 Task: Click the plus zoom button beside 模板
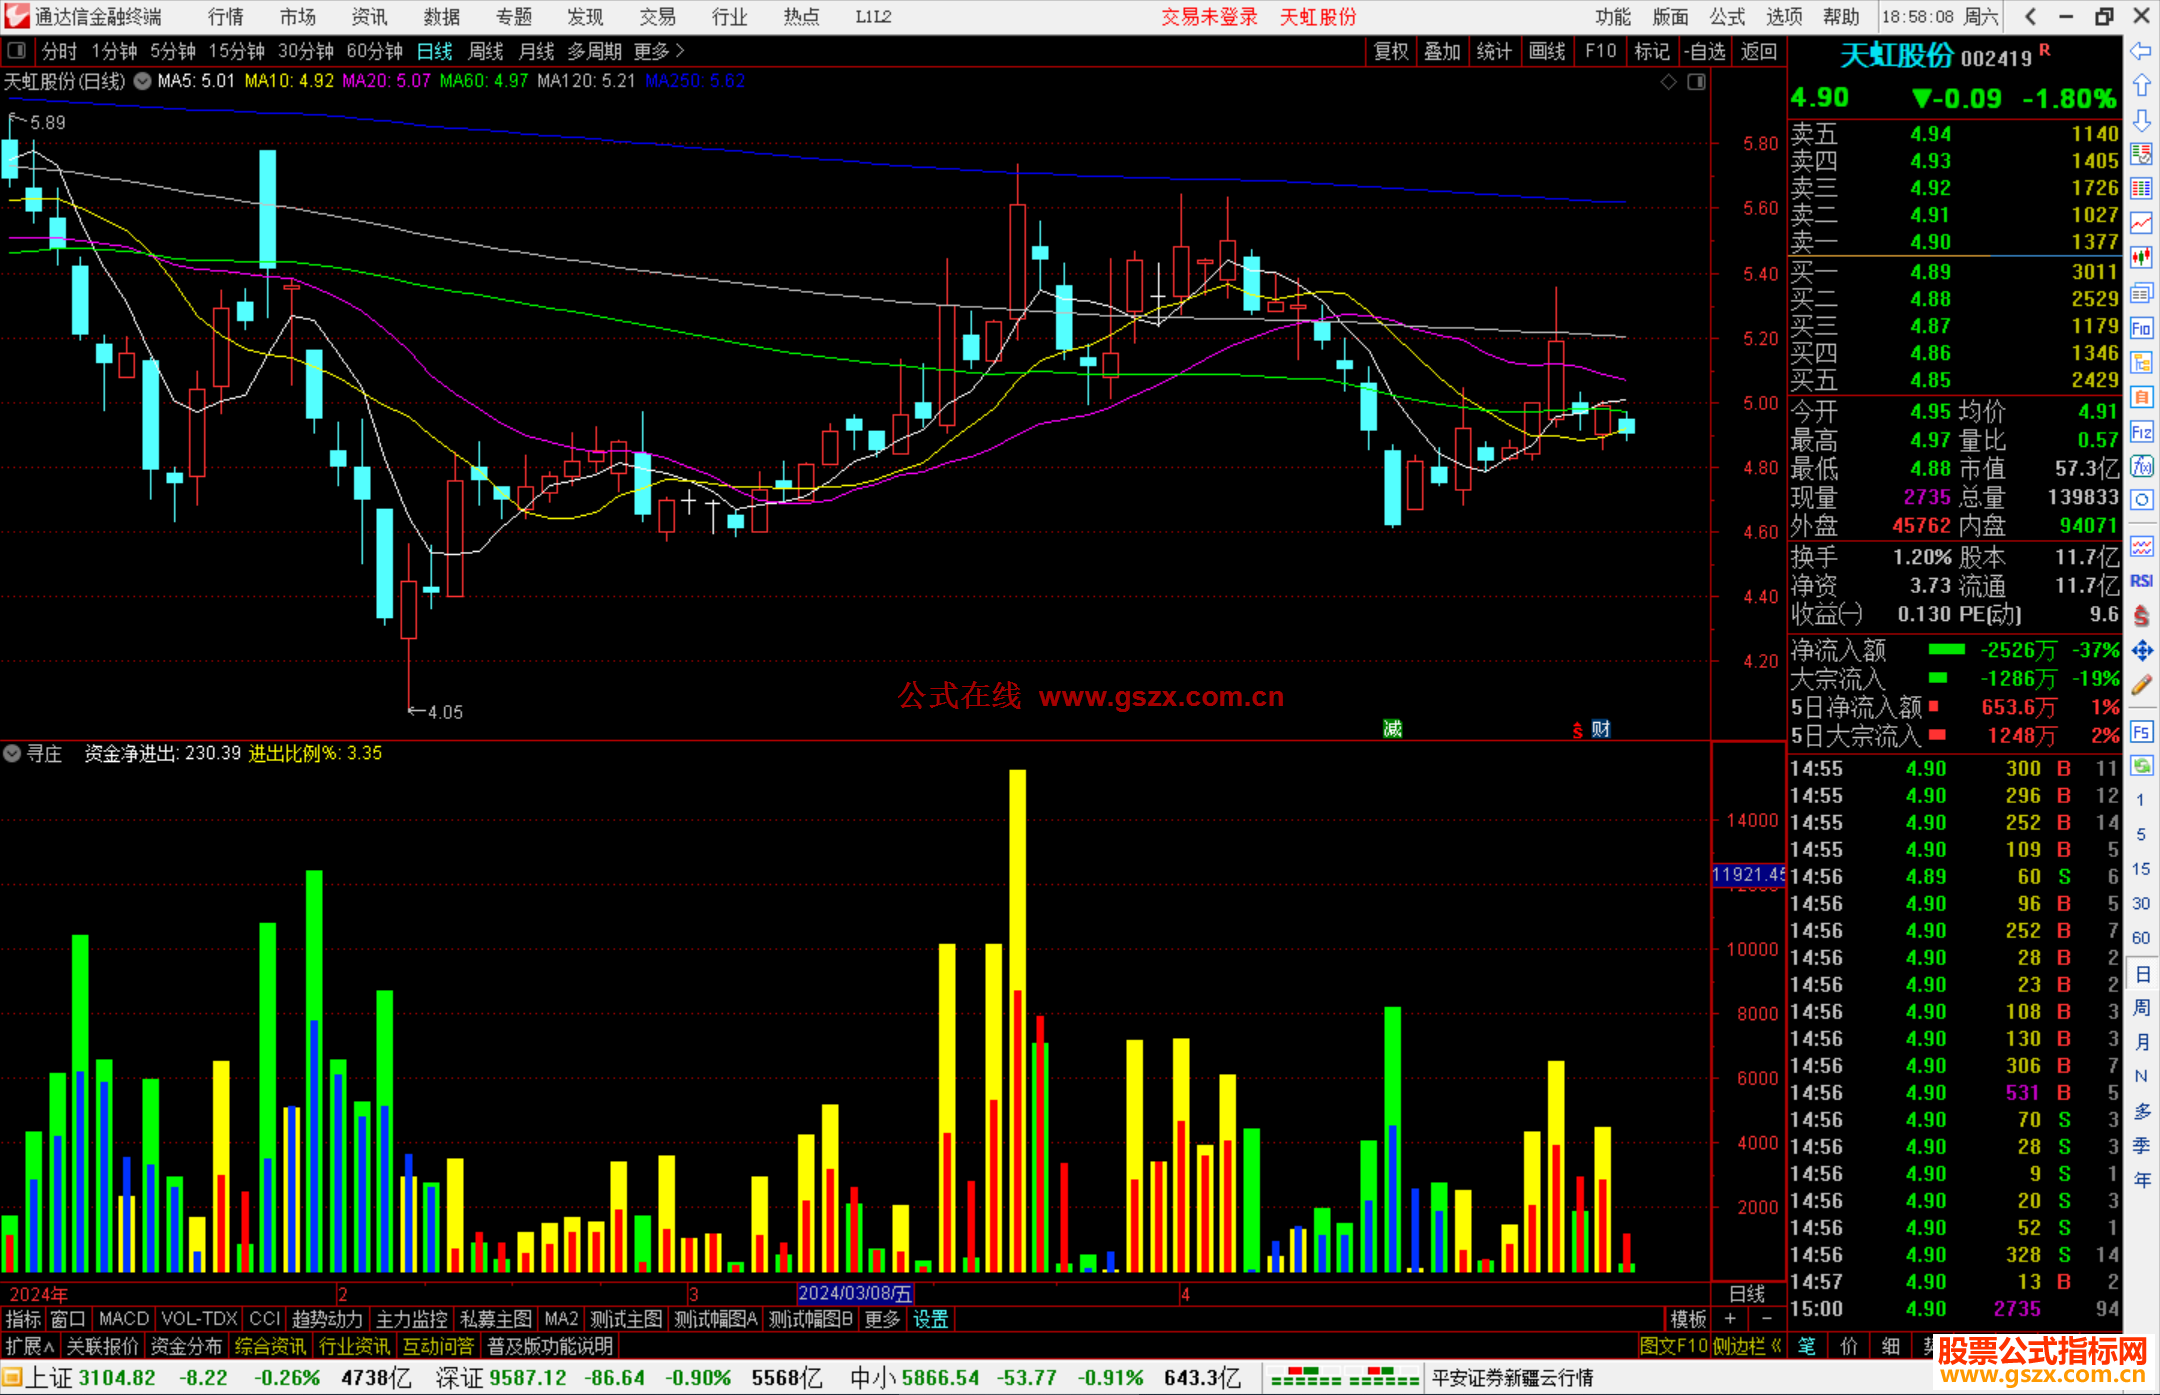(1730, 1319)
